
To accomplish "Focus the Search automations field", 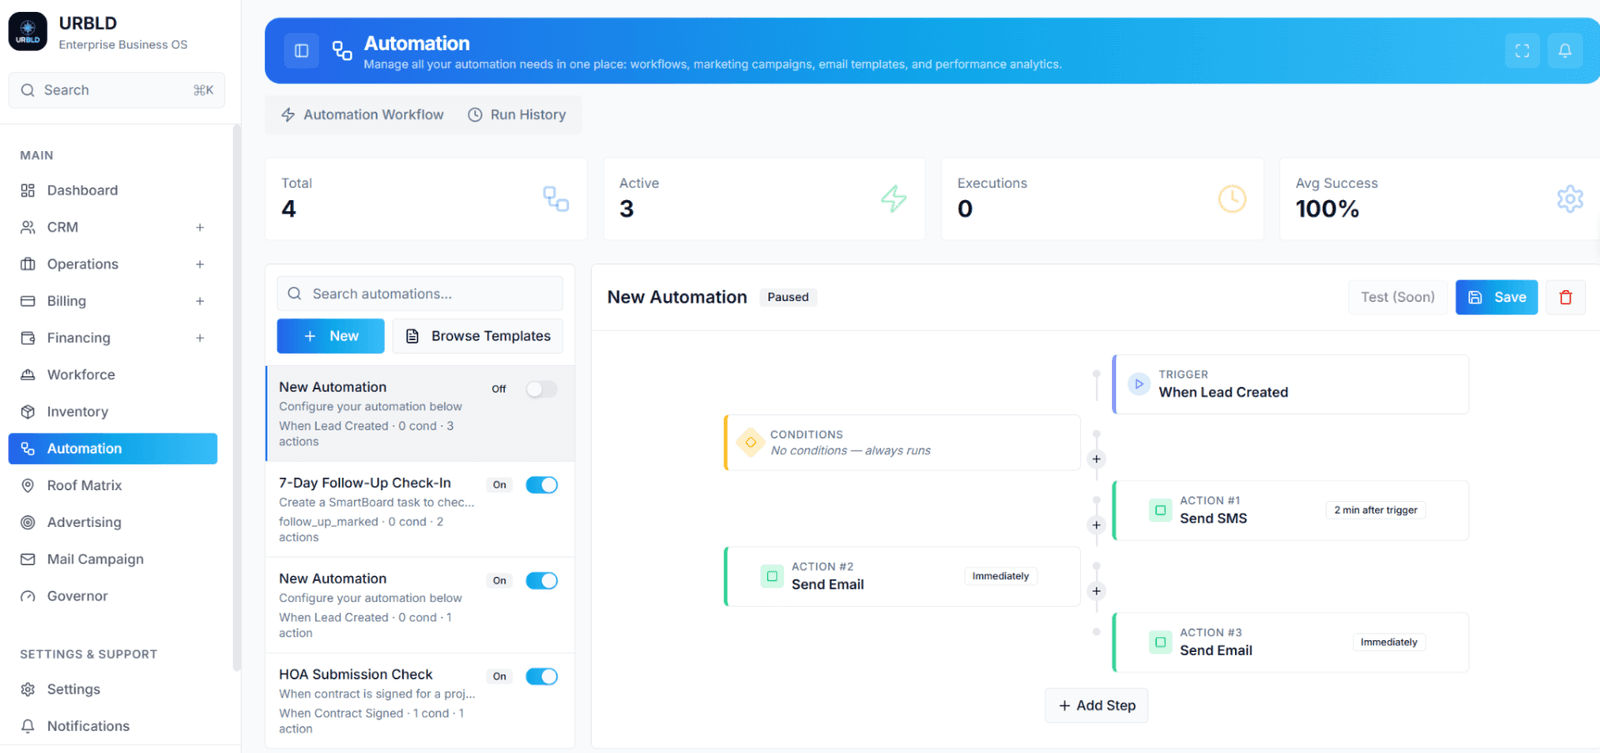I will (420, 294).
